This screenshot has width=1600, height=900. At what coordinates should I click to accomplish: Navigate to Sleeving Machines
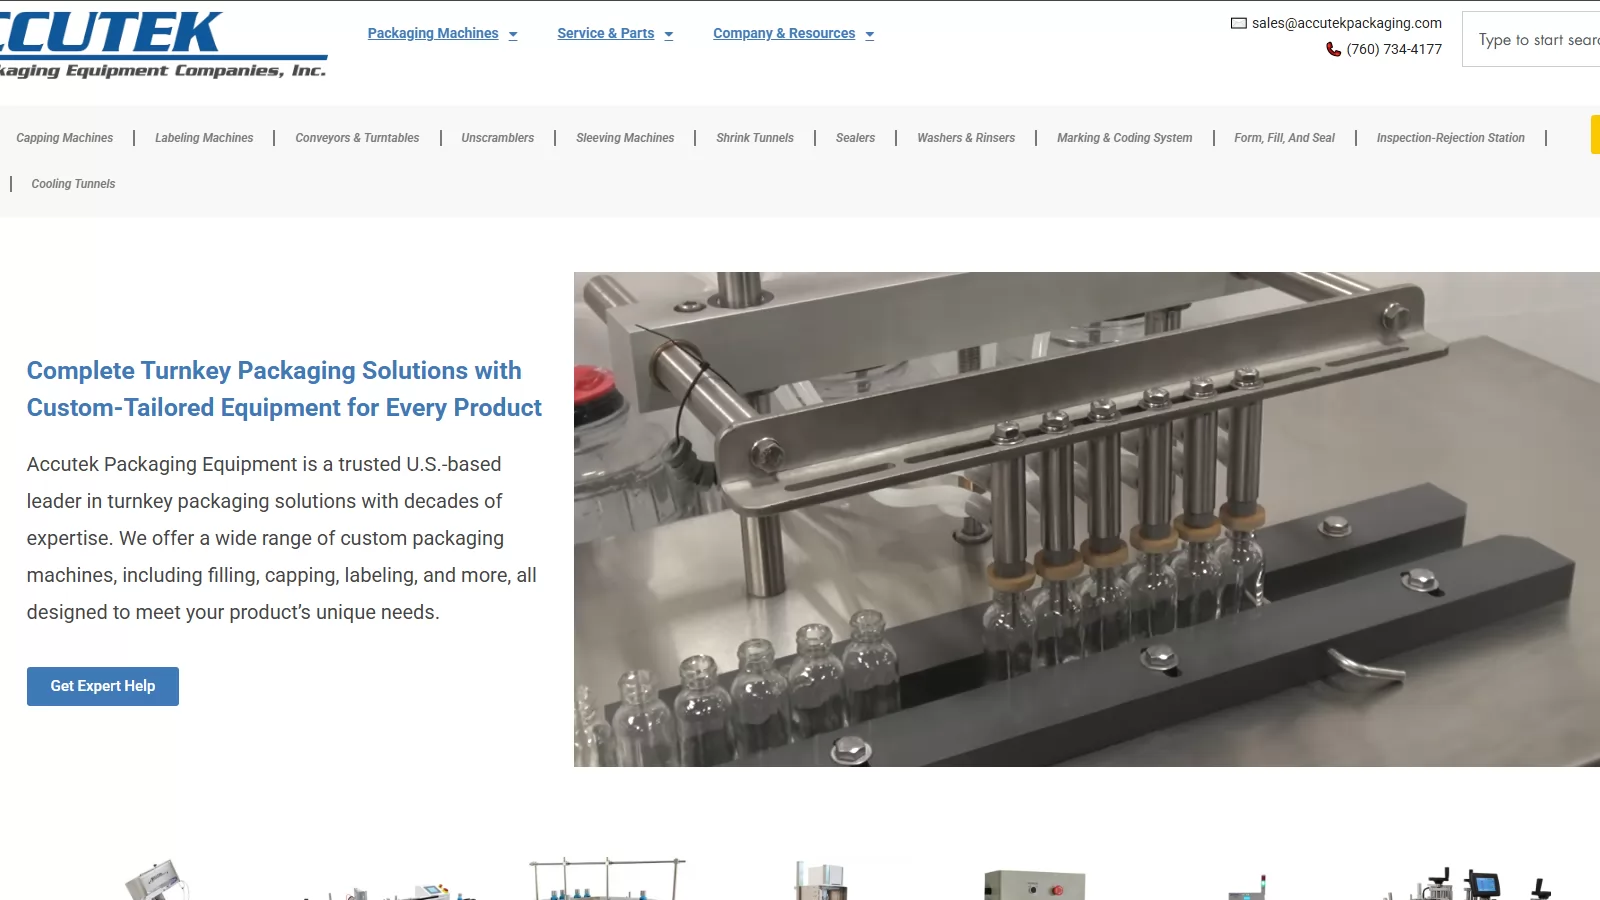click(x=625, y=138)
